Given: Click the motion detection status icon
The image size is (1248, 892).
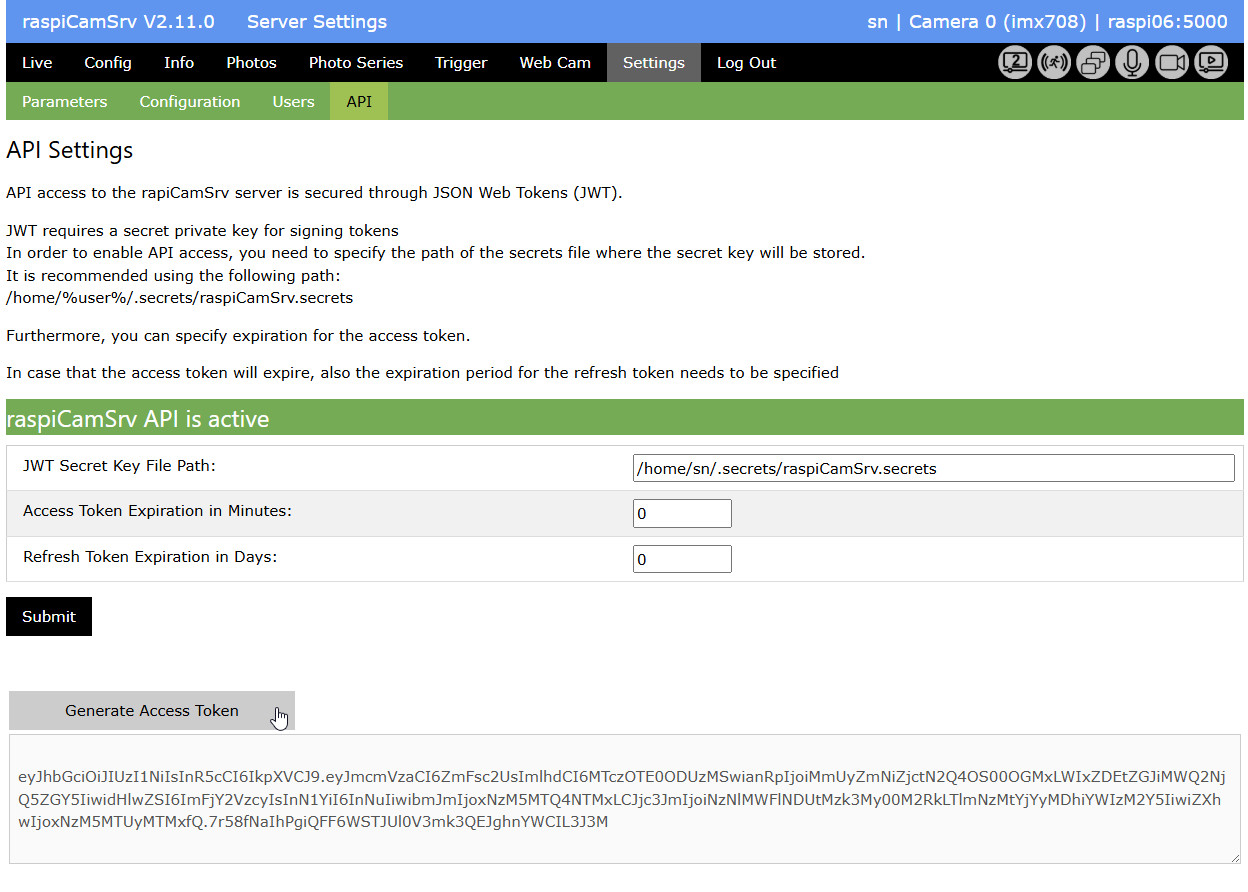Looking at the screenshot, I should 1053,62.
